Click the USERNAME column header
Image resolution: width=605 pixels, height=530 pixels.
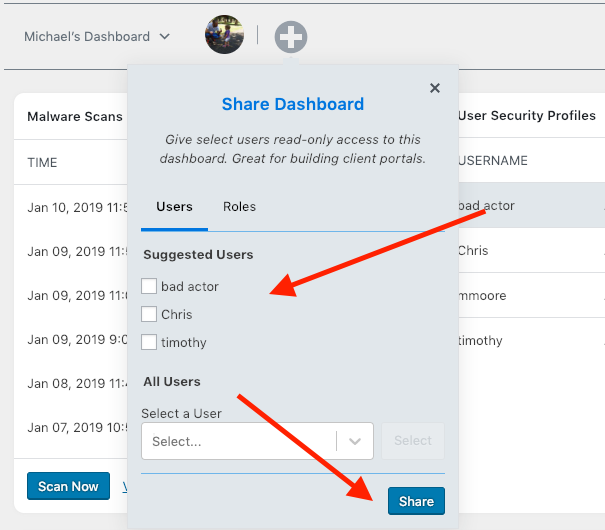point(493,161)
